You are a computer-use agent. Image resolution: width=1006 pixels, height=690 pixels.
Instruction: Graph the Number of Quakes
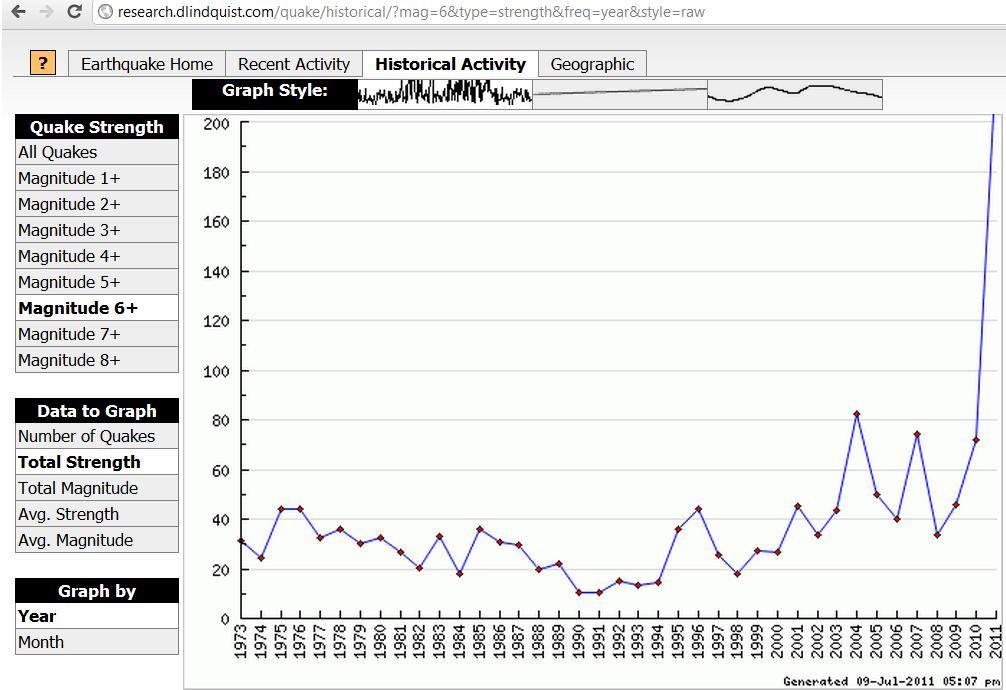(97, 436)
